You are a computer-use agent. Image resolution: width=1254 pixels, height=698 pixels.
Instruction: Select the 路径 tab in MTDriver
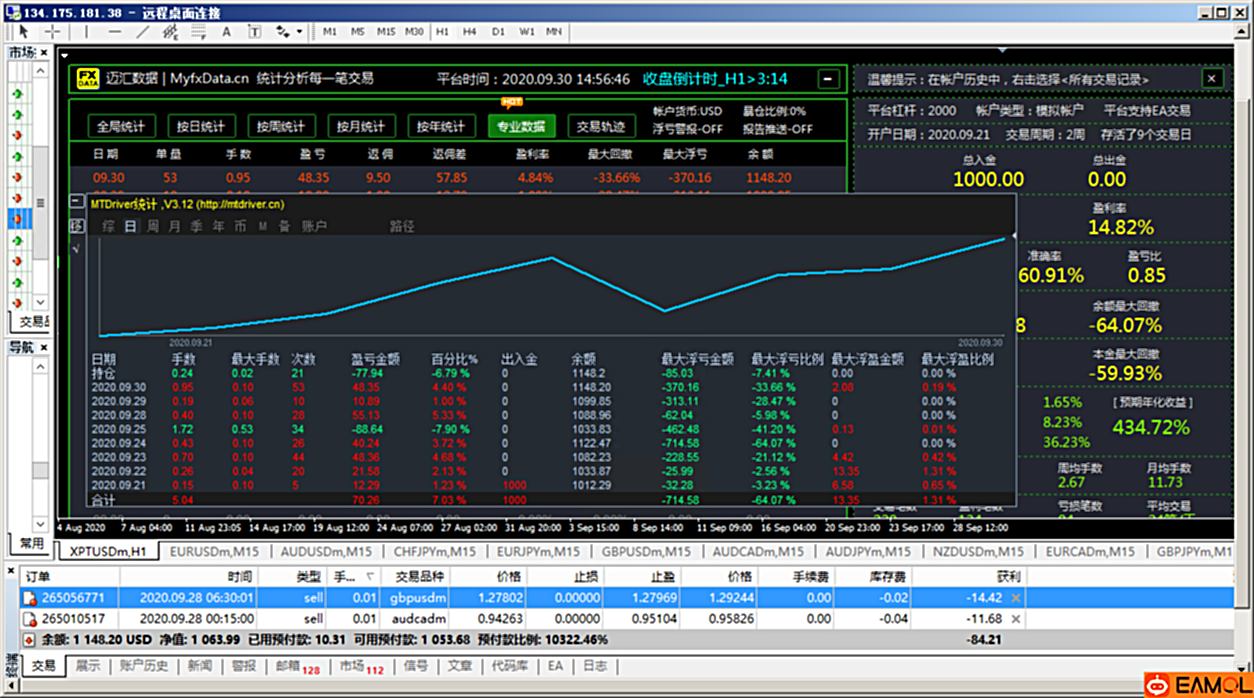coord(402,227)
